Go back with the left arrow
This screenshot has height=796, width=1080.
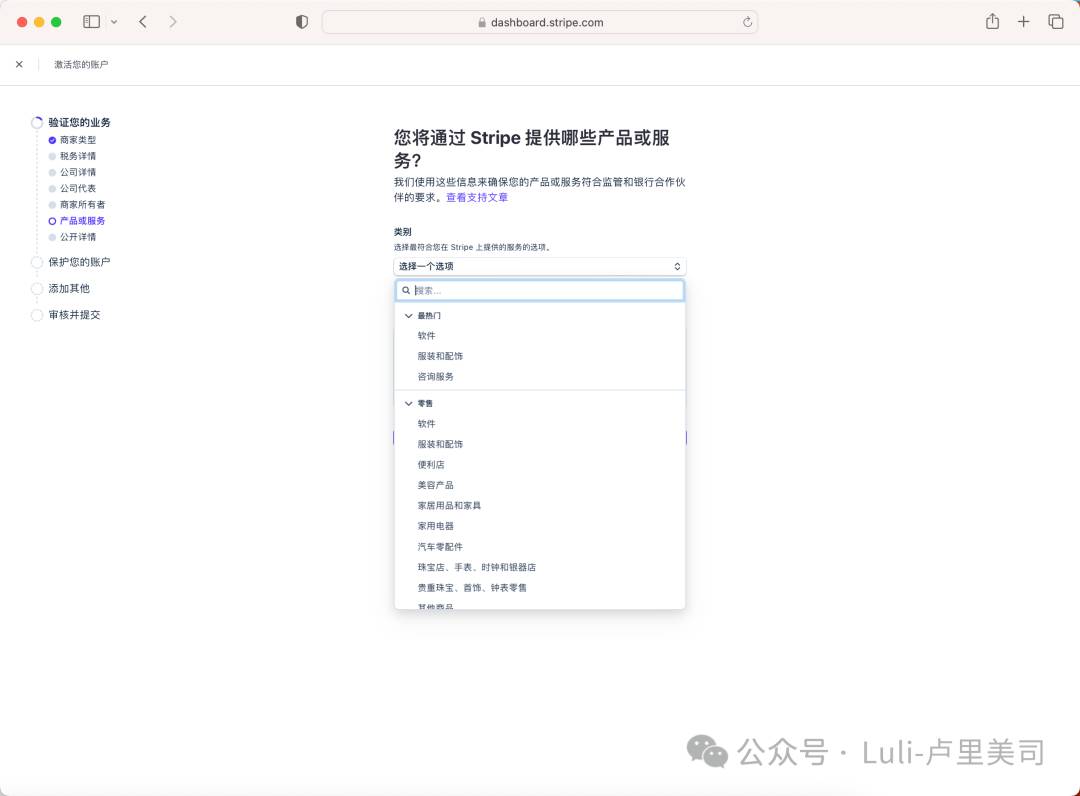[143, 22]
